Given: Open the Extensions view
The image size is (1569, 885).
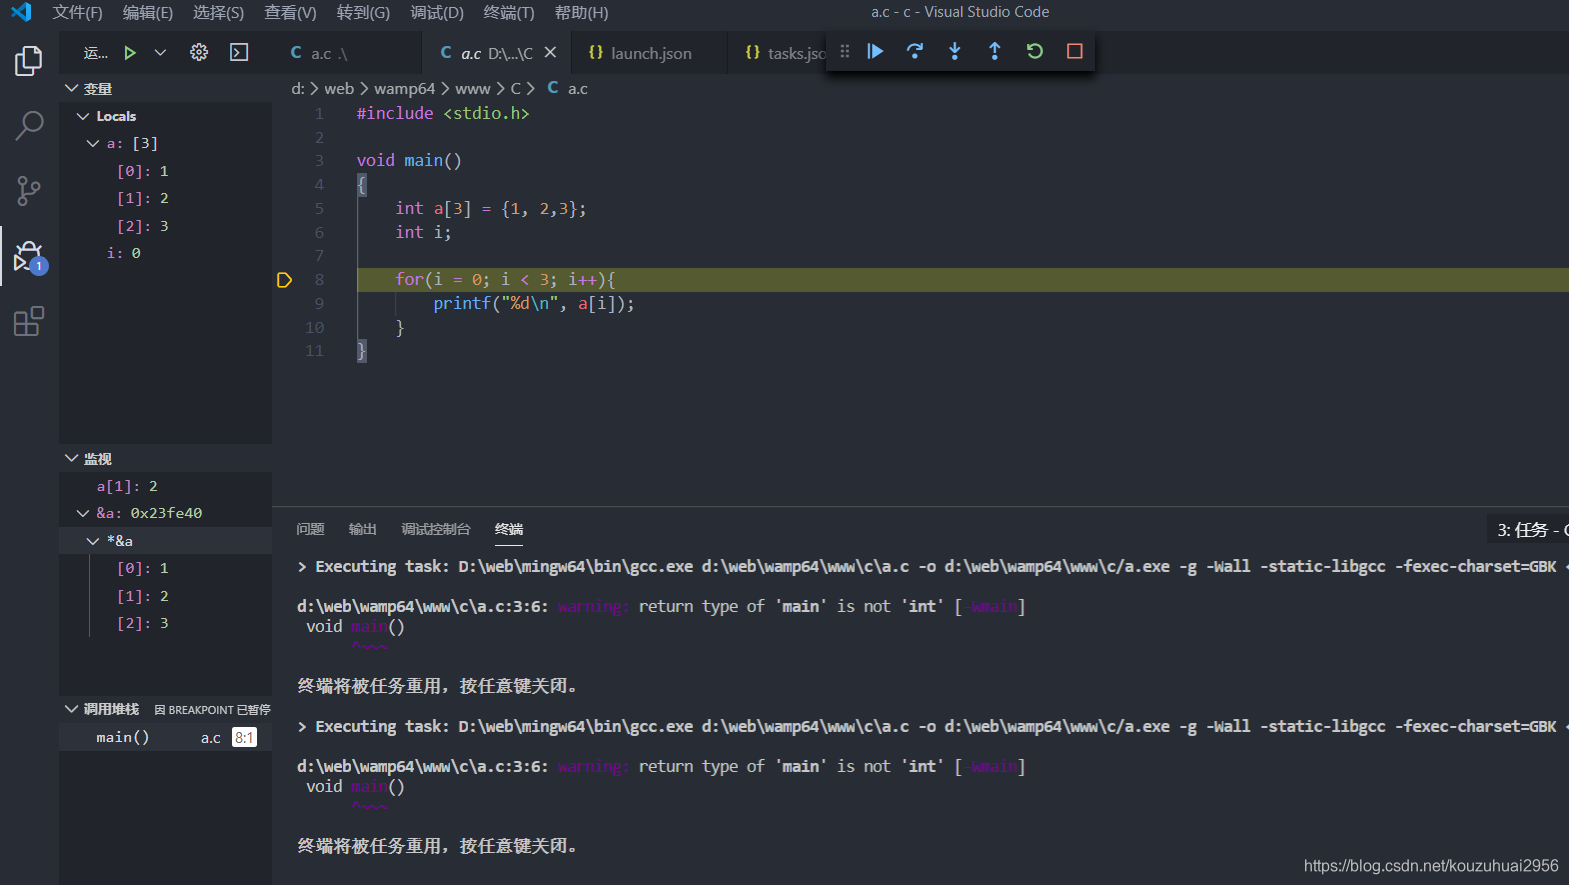Looking at the screenshot, I should 29,321.
